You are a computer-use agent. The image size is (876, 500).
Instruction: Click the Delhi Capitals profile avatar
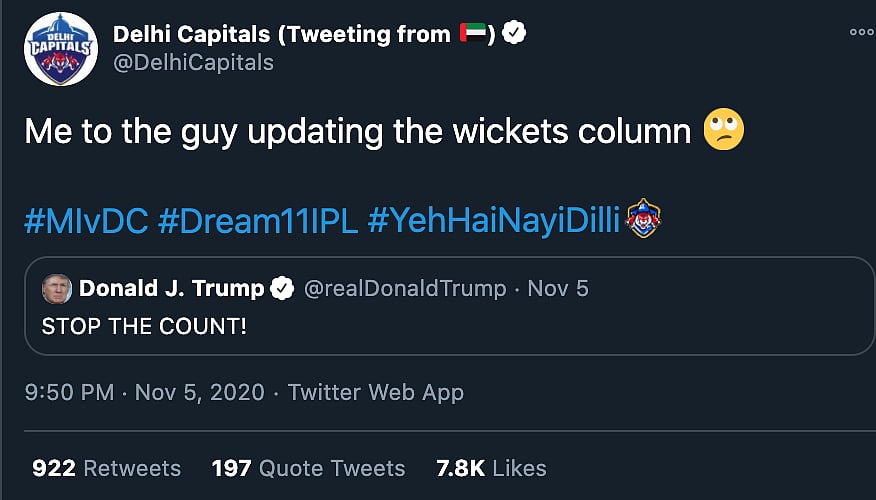click(x=61, y=49)
